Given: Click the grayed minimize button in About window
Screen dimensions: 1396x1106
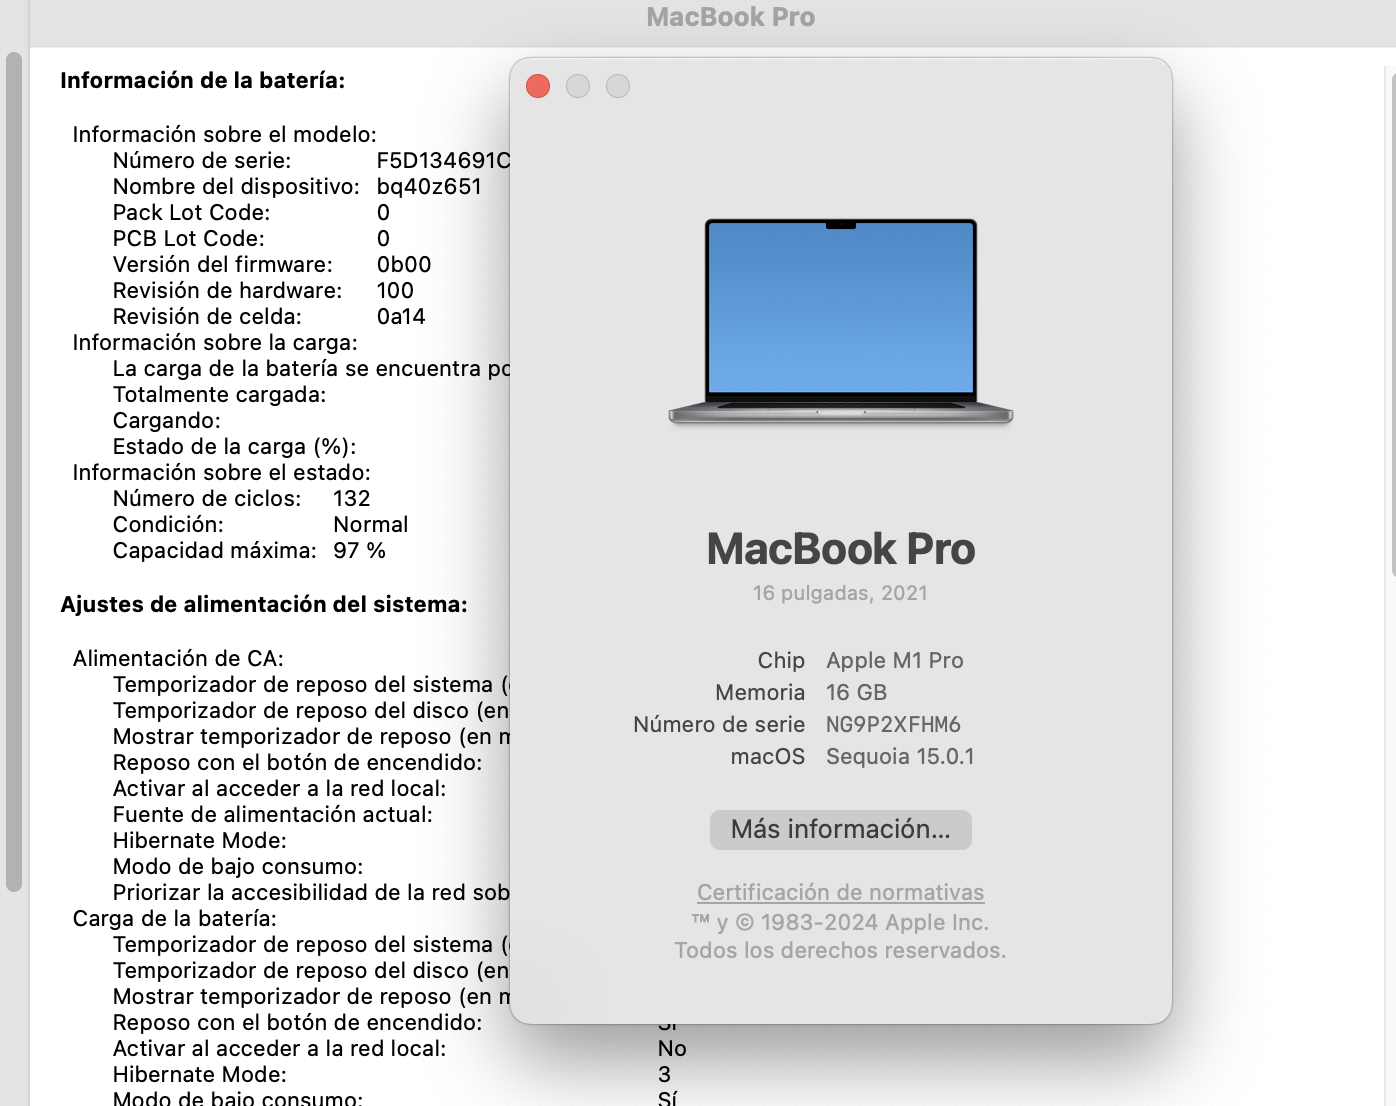Looking at the screenshot, I should (x=578, y=86).
